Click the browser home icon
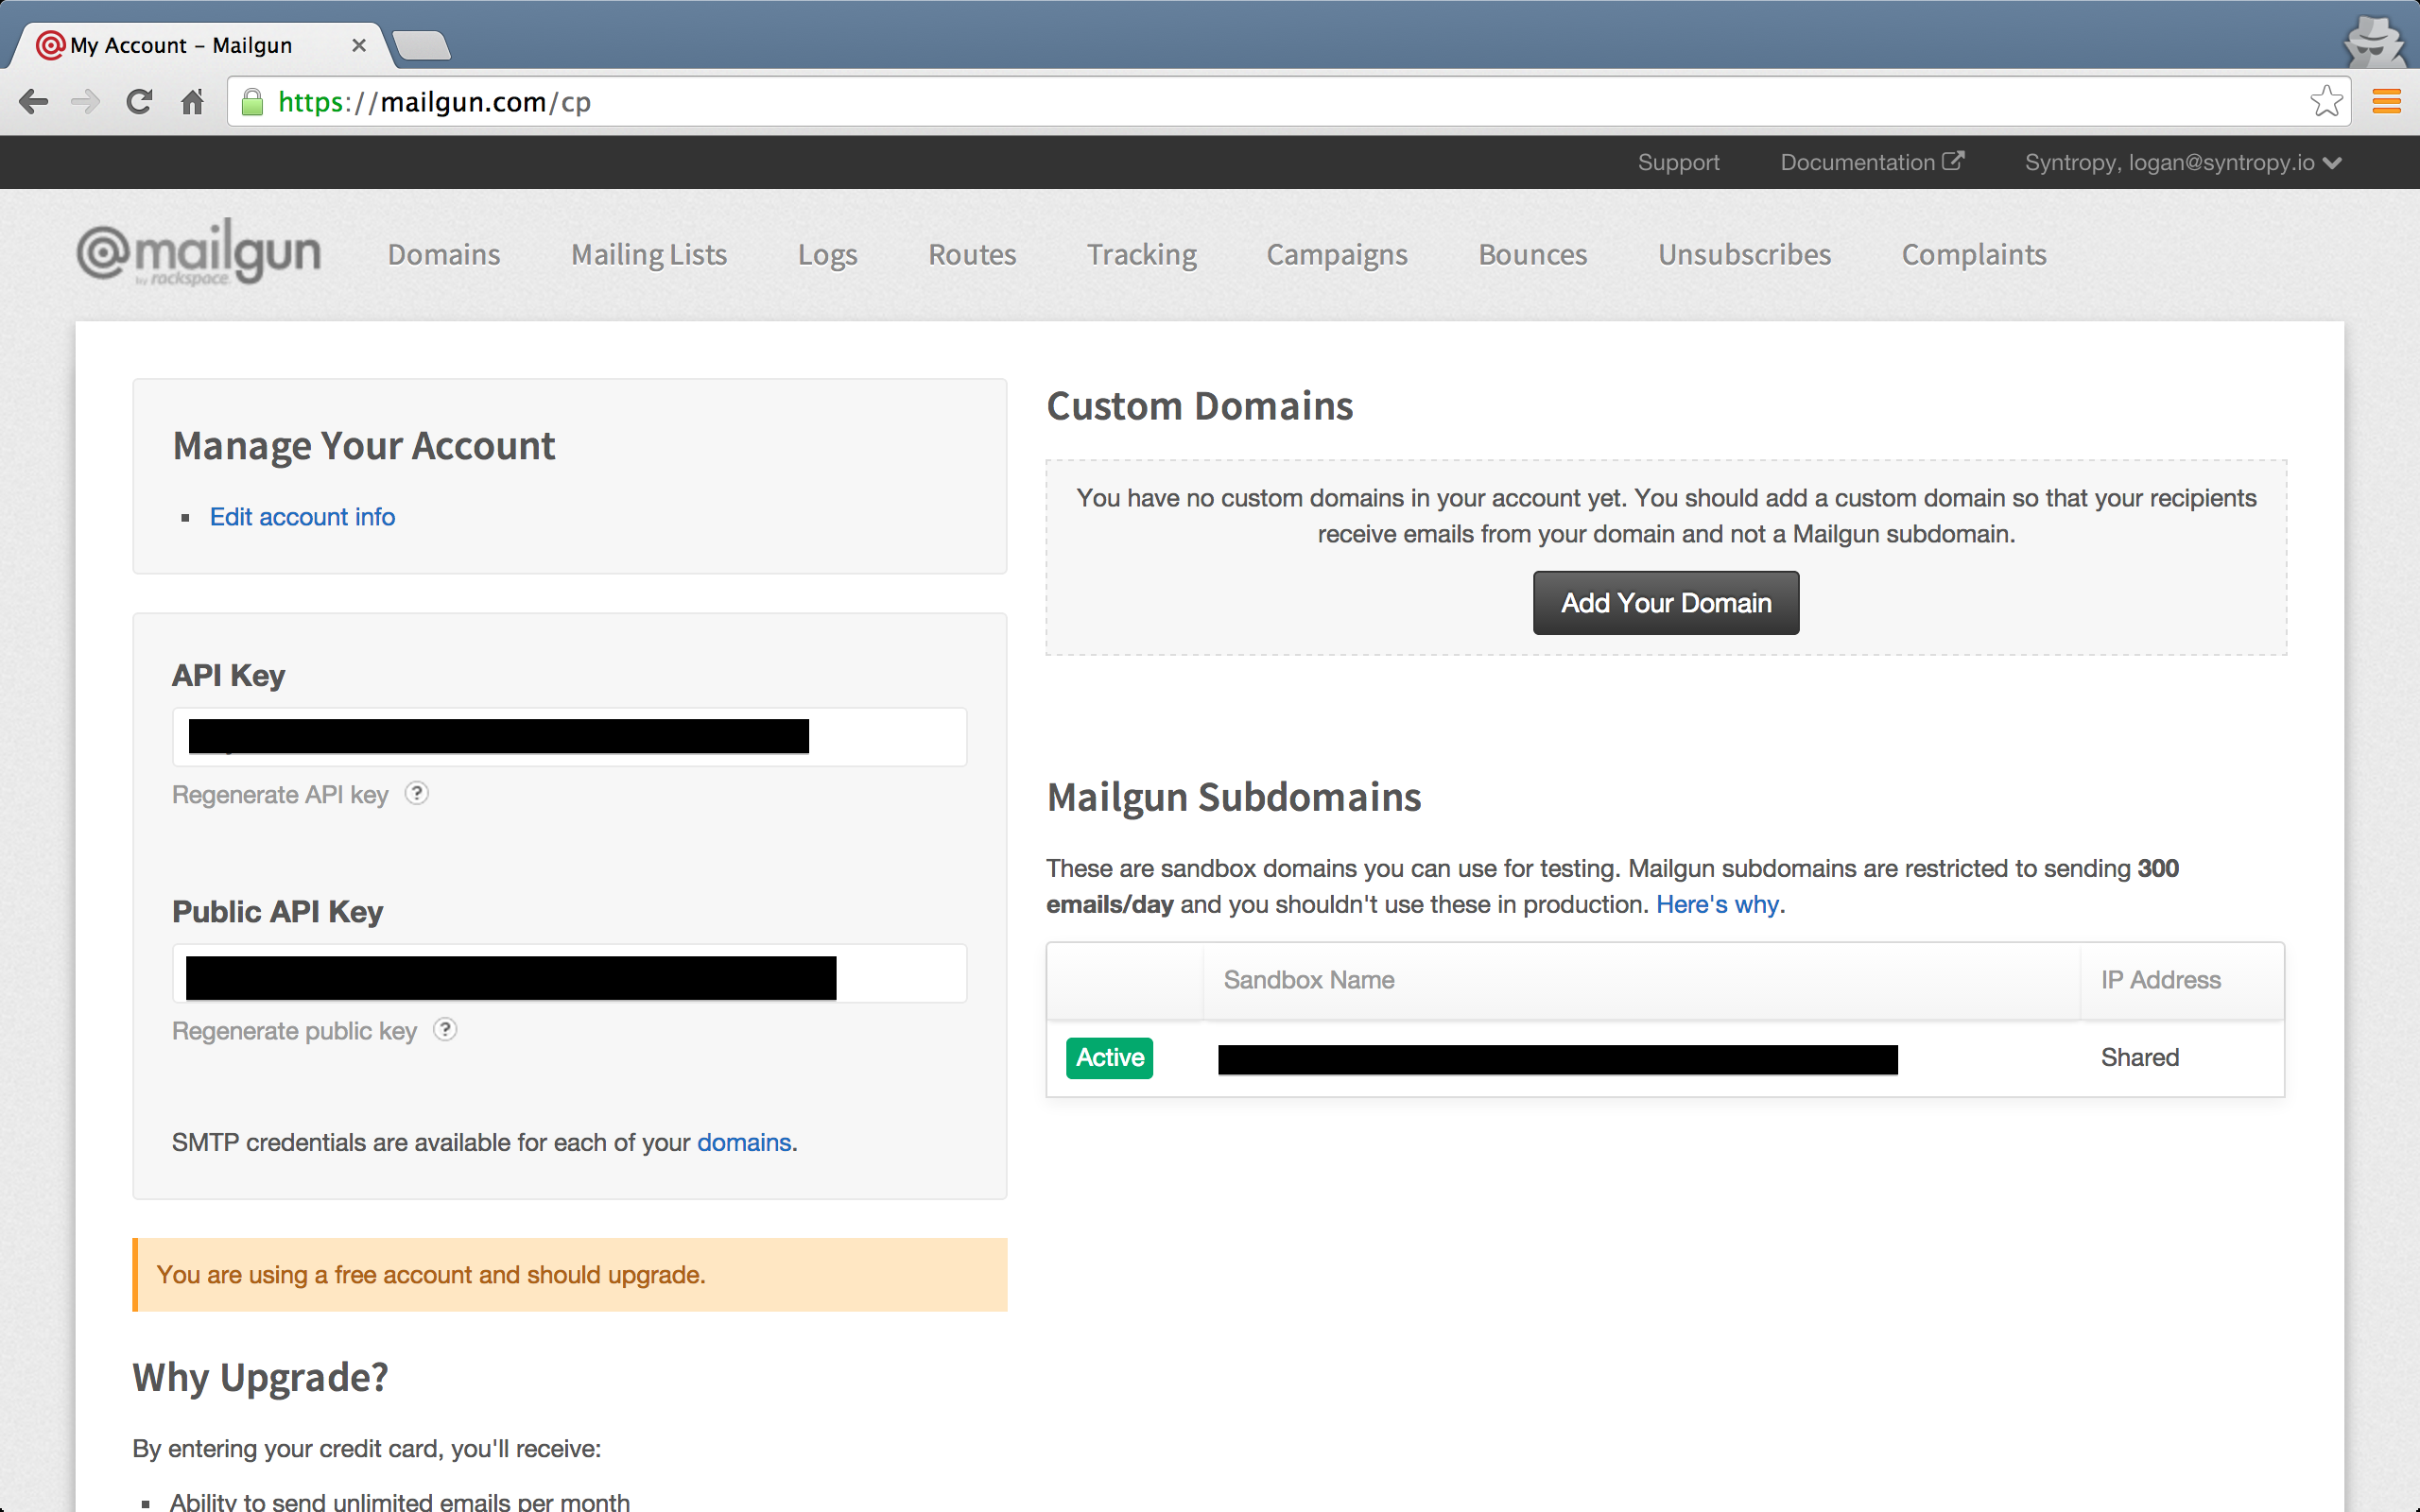The width and height of the screenshot is (2420, 1512). click(192, 102)
